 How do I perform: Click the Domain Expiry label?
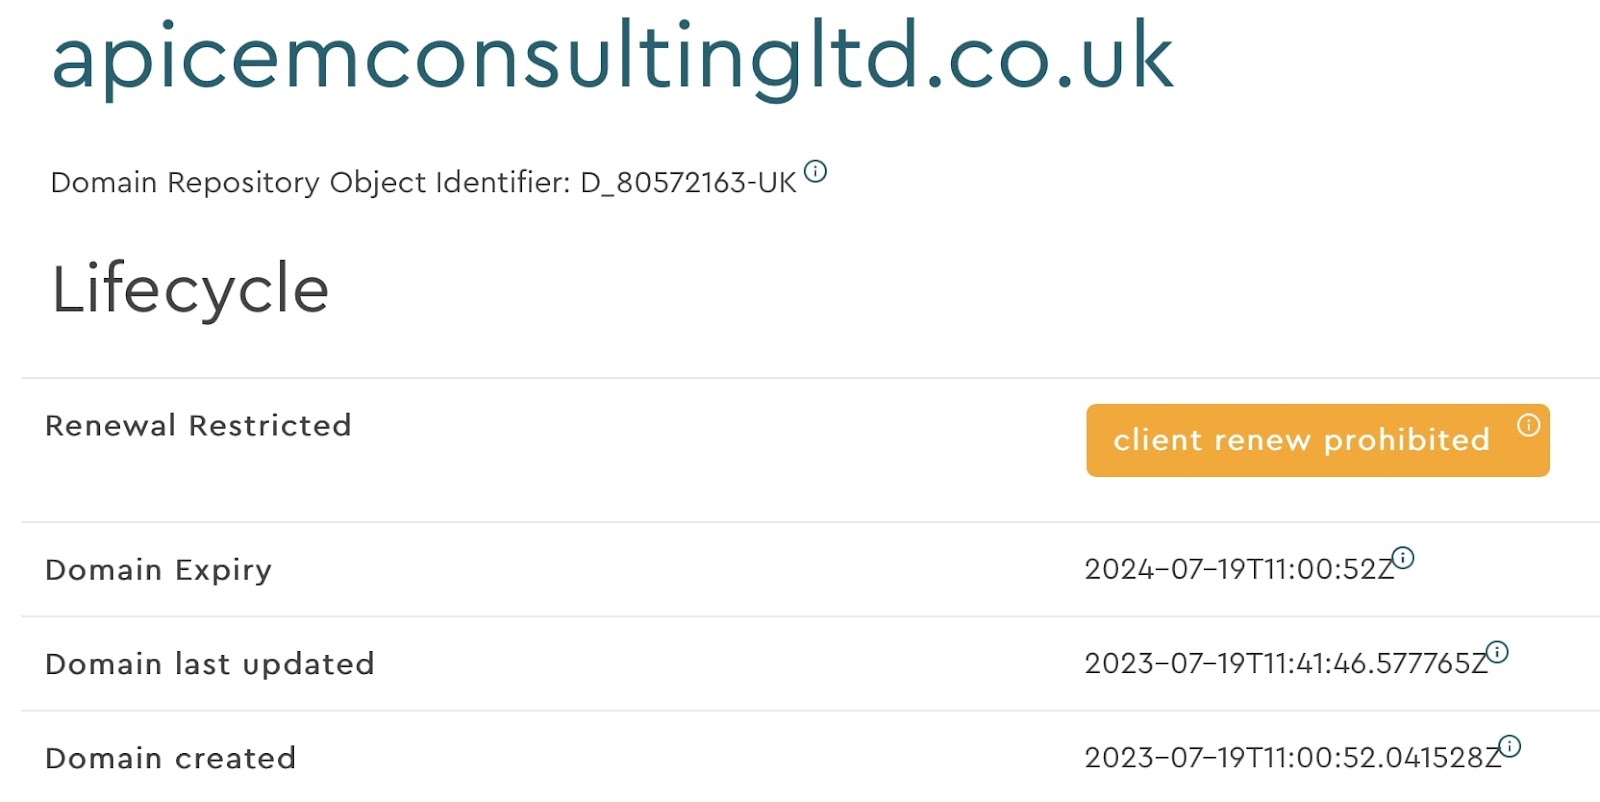[x=158, y=570]
